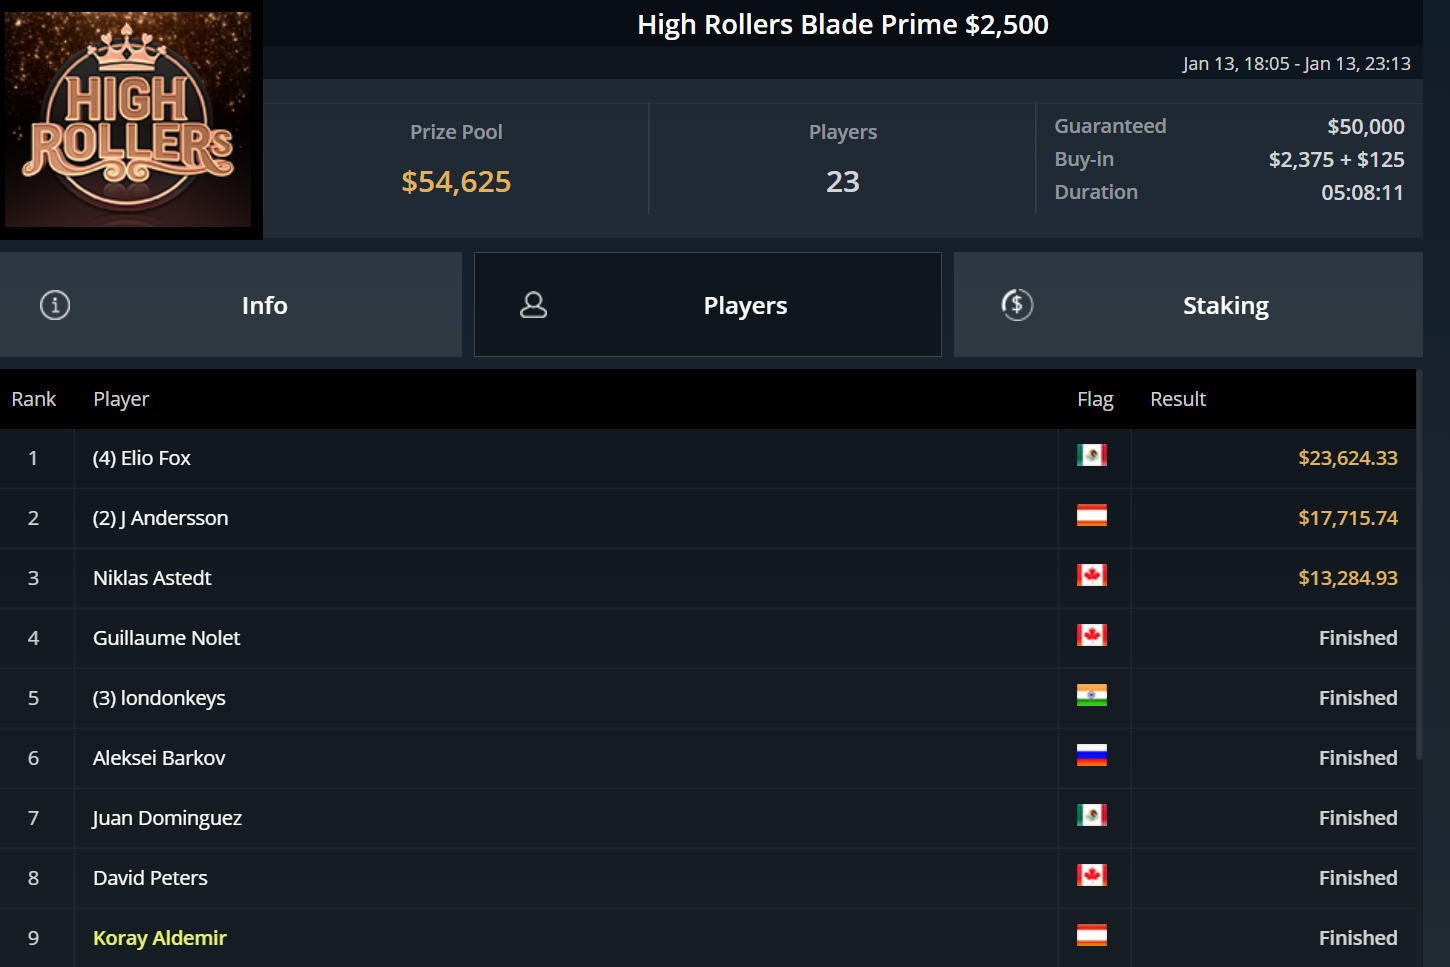This screenshot has width=1450, height=967.
Task: Open player Koray Aldemir's highlighted name
Action: pyautogui.click(x=160, y=938)
